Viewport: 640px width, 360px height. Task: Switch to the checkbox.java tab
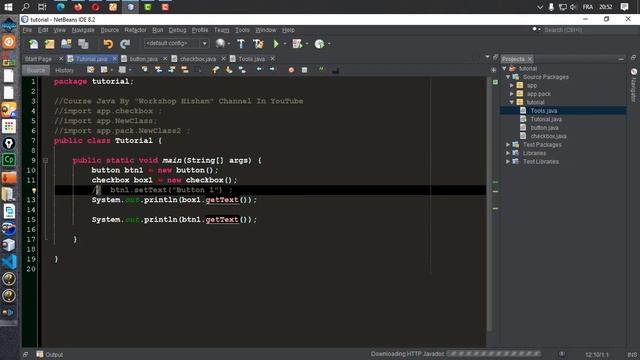point(198,59)
